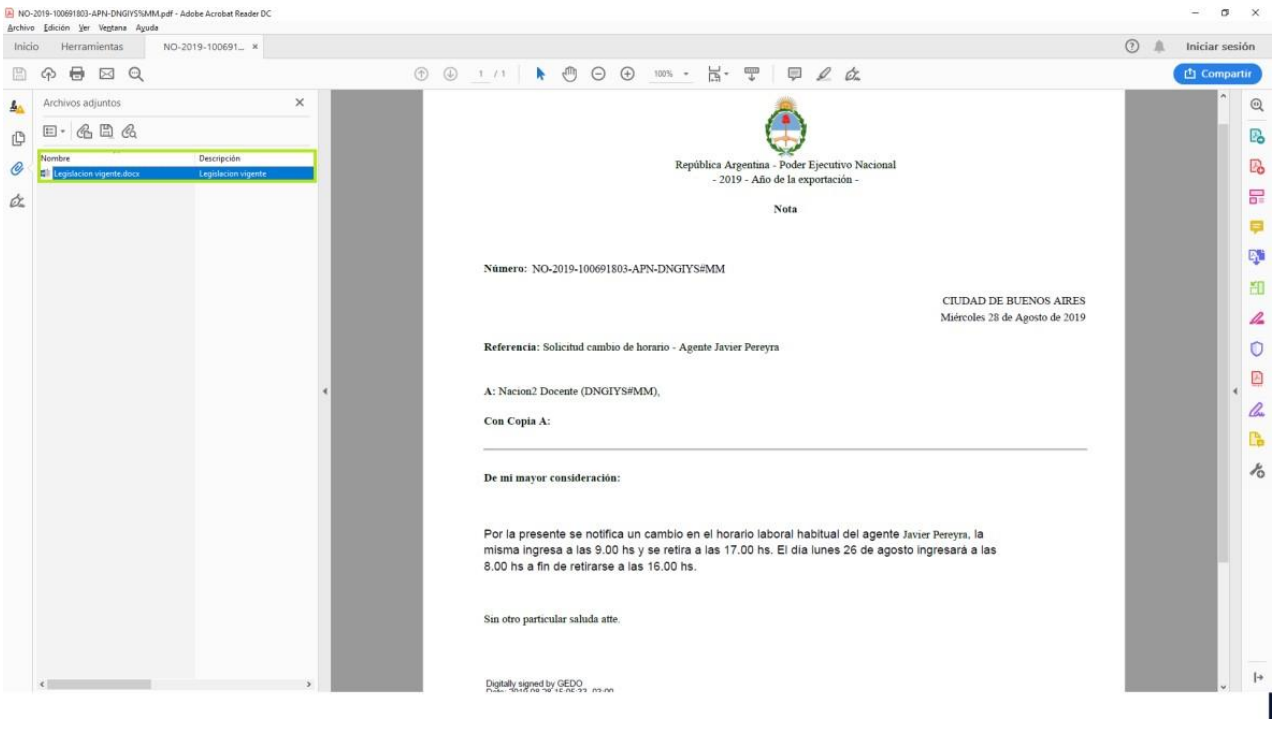Open the attachments paperclip panel icon
The height and width of the screenshot is (741, 1279).
(17, 169)
